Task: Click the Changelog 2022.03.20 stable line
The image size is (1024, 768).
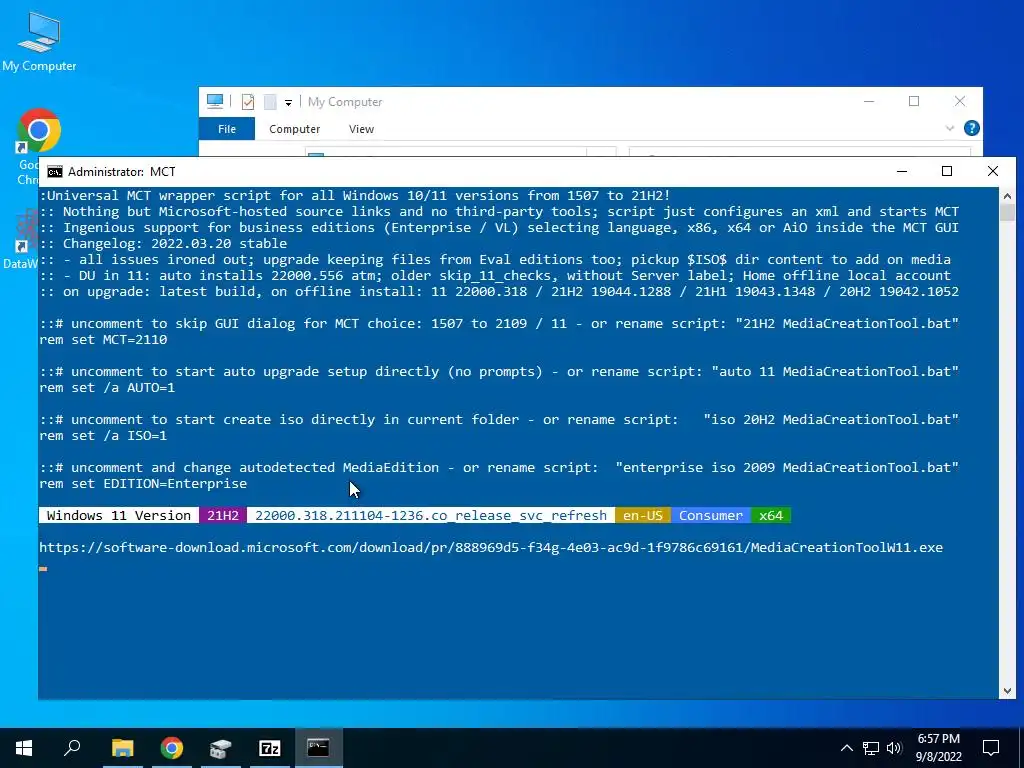Action: (163, 244)
